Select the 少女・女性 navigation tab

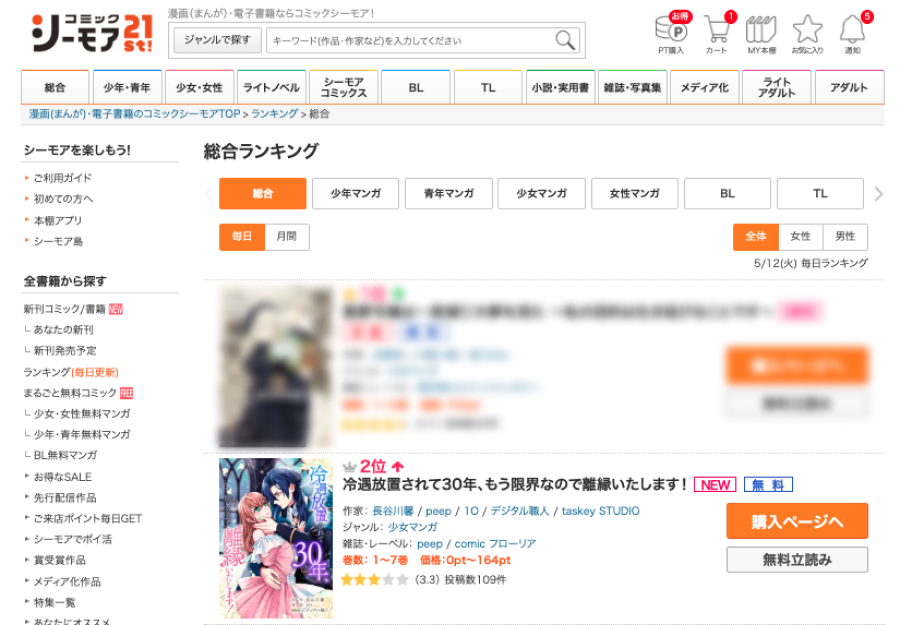click(x=199, y=87)
